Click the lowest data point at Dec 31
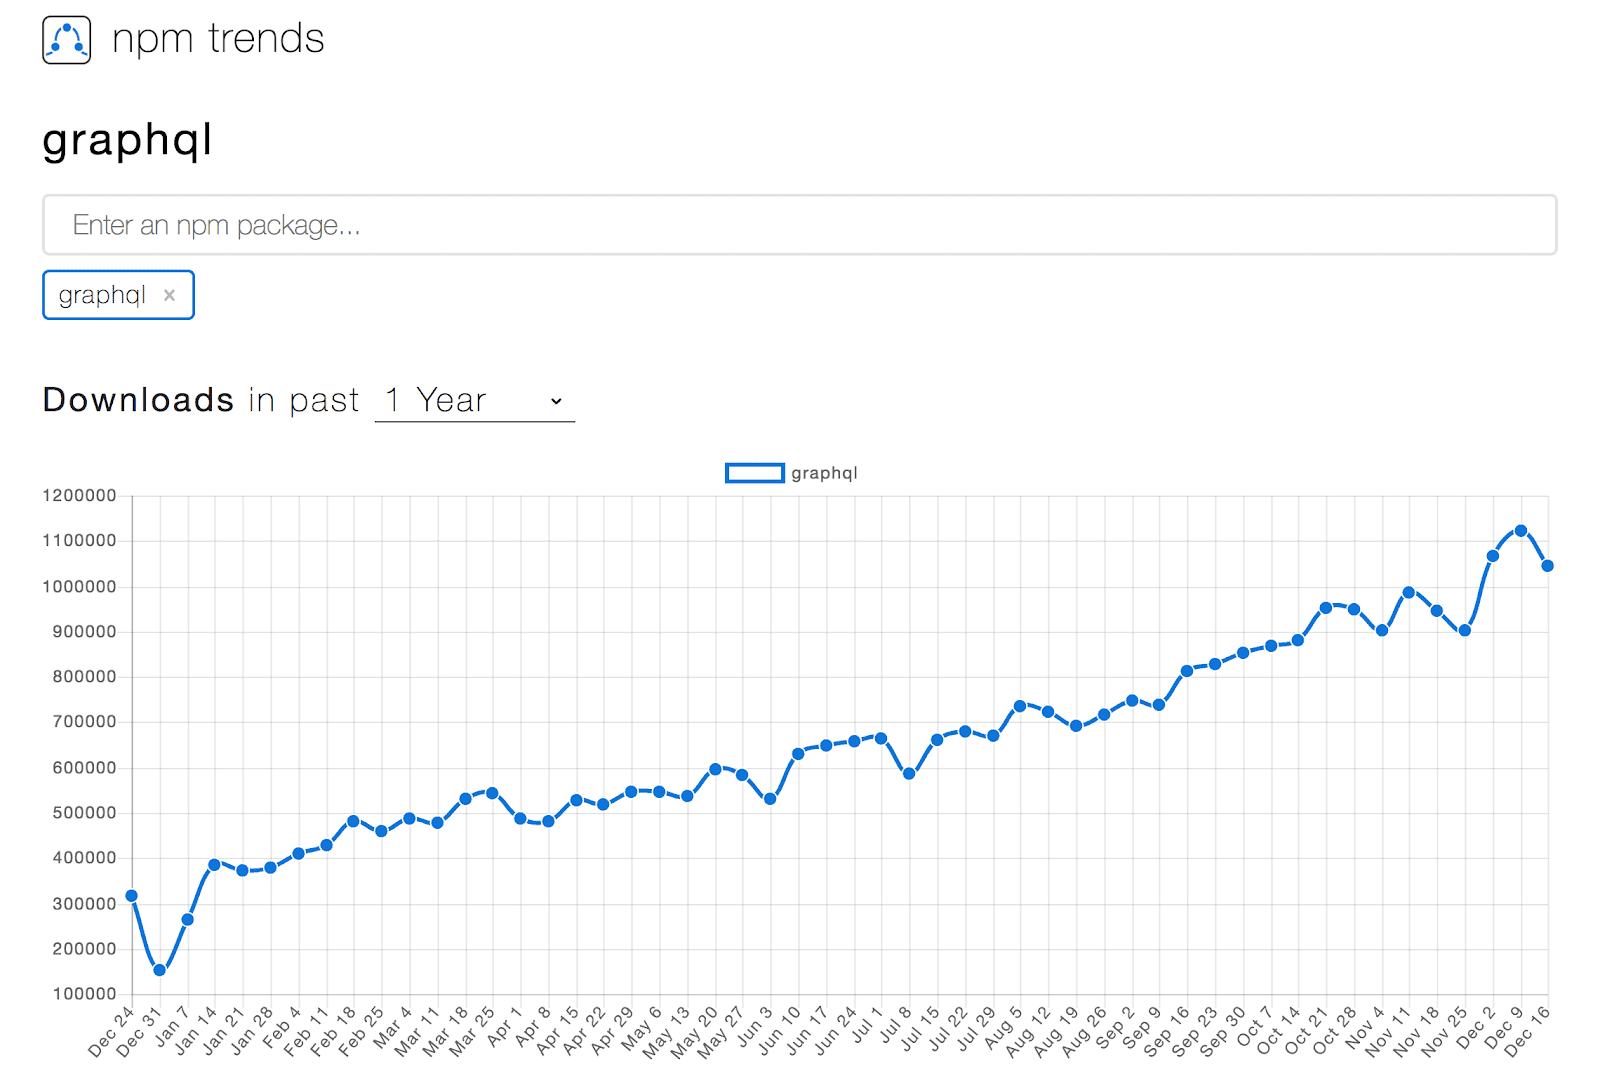 pyautogui.click(x=160, y=970)
